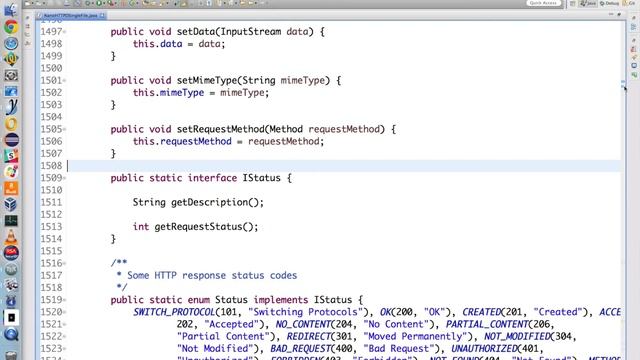Click 'NOT_MODIFIED' constant on line 1522

(517, 337)
